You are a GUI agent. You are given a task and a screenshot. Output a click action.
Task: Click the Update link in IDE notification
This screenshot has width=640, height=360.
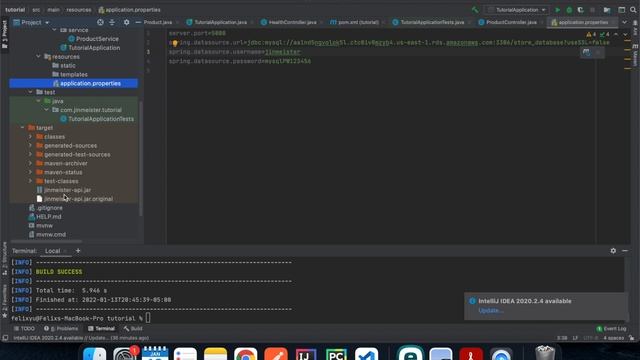coord(490,310)
